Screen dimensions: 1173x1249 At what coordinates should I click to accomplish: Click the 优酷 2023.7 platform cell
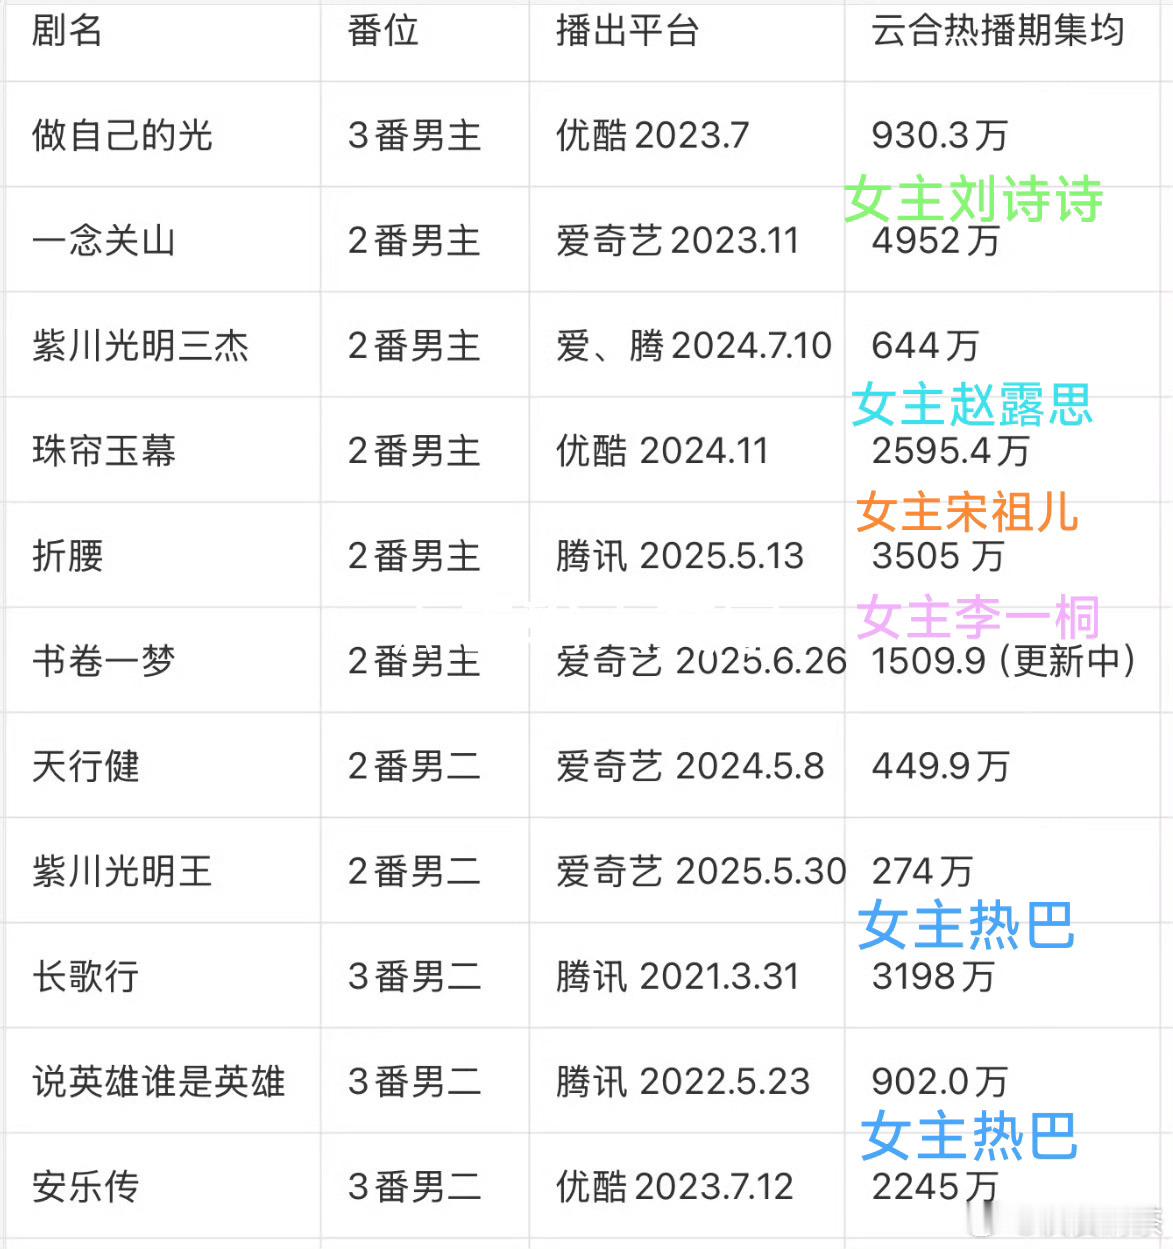click(x=652, y=135)
